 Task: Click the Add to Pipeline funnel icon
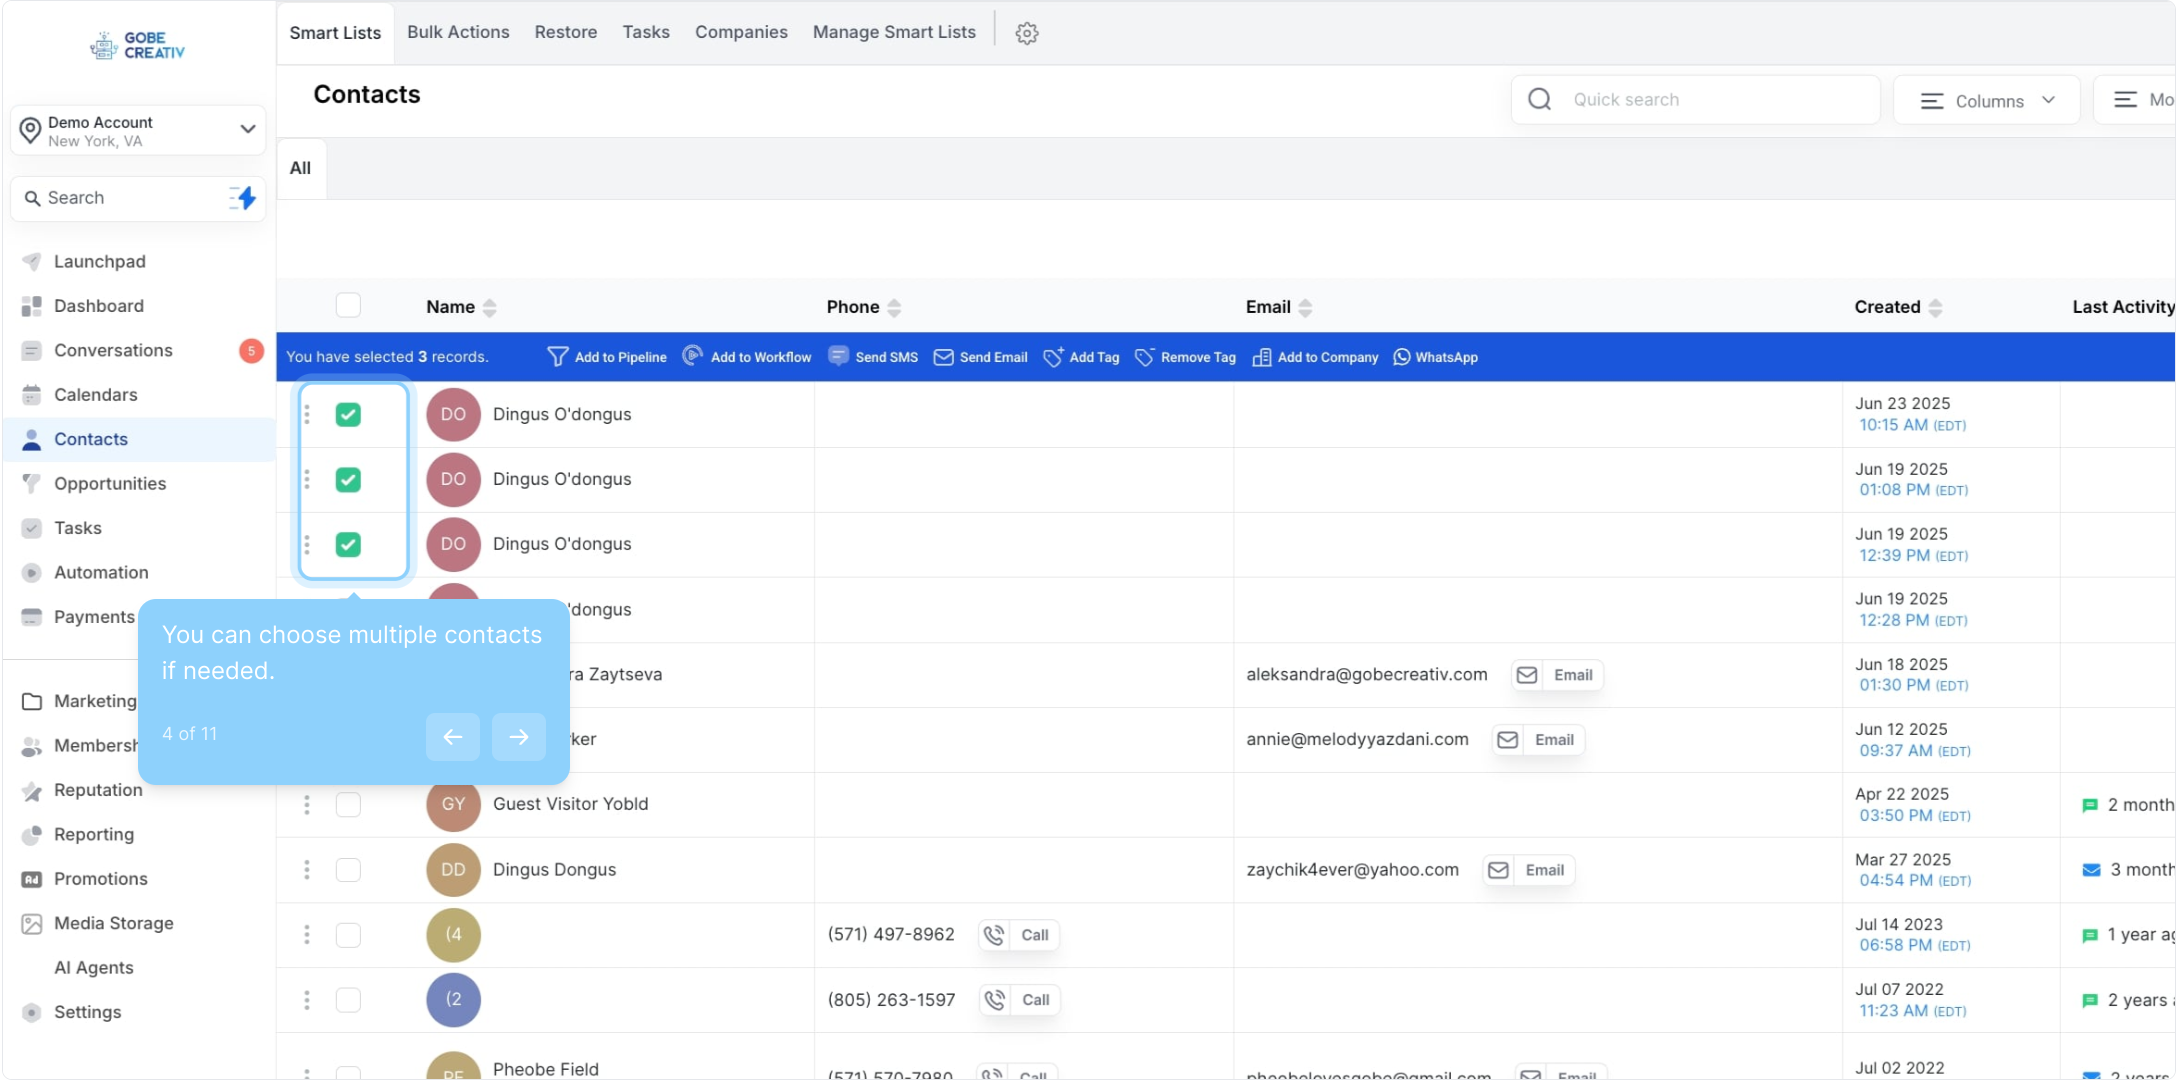[557, 357]
